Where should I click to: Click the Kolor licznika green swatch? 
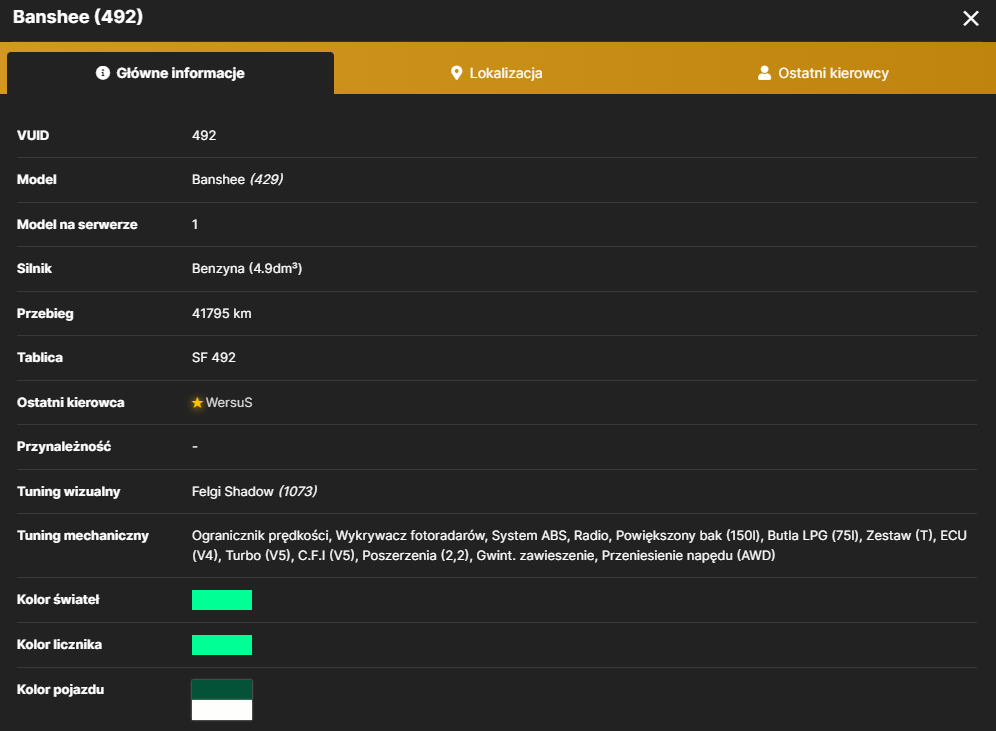coord(222,645)
